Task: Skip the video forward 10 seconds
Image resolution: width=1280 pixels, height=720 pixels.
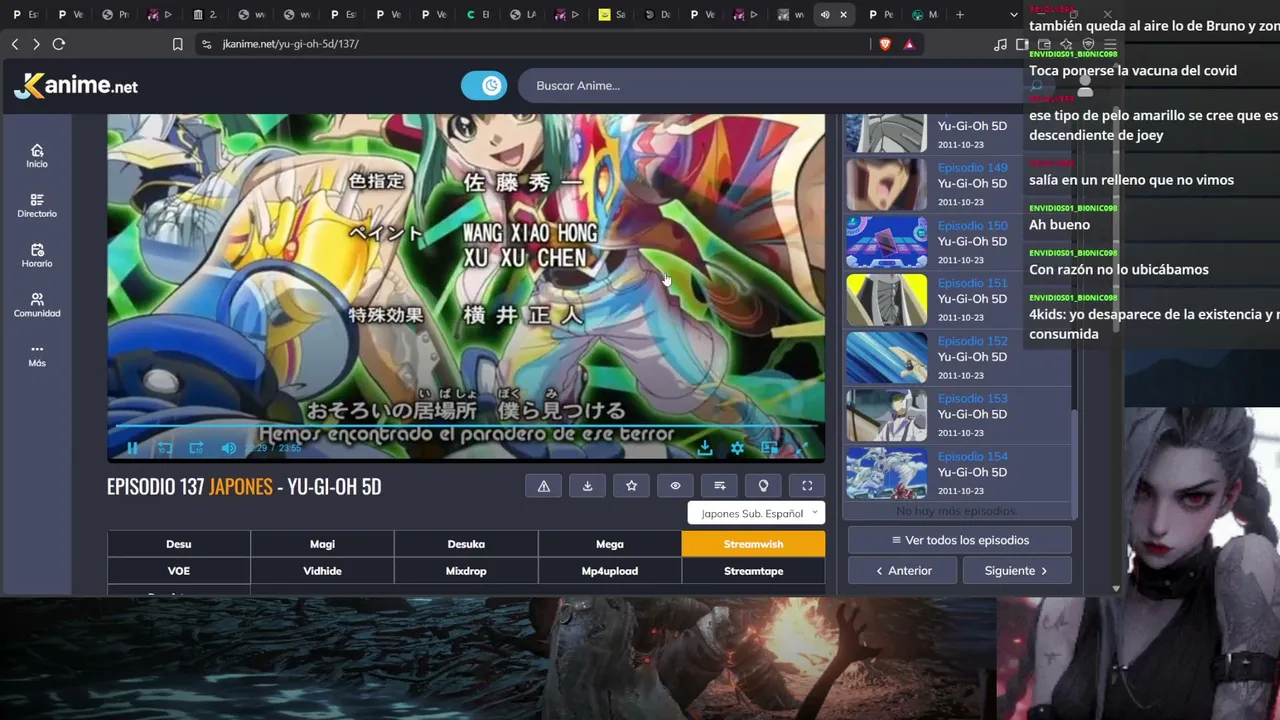Action: (x=196, y=448)
